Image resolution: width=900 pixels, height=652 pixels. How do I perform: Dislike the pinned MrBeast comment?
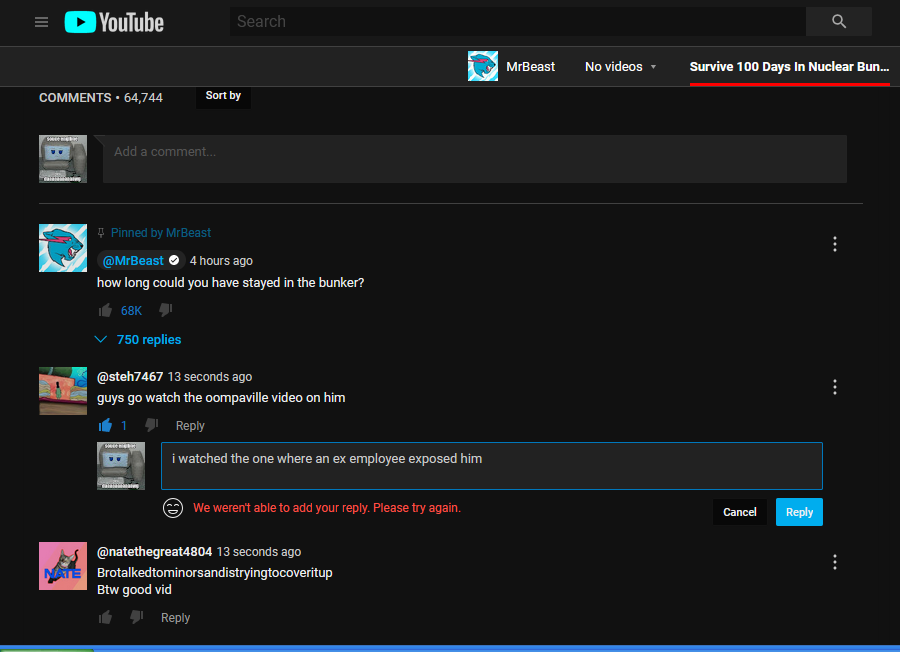click(165, 311)
